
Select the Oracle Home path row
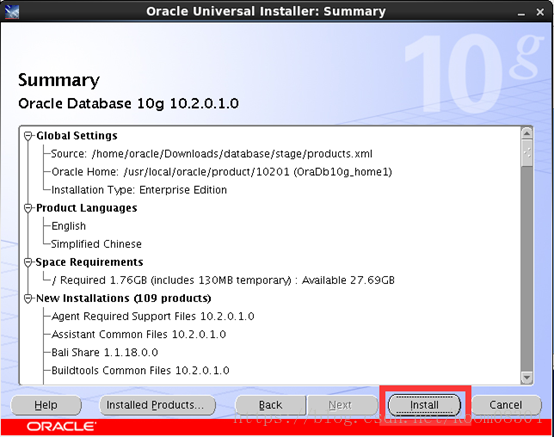(x=222, y=172)
